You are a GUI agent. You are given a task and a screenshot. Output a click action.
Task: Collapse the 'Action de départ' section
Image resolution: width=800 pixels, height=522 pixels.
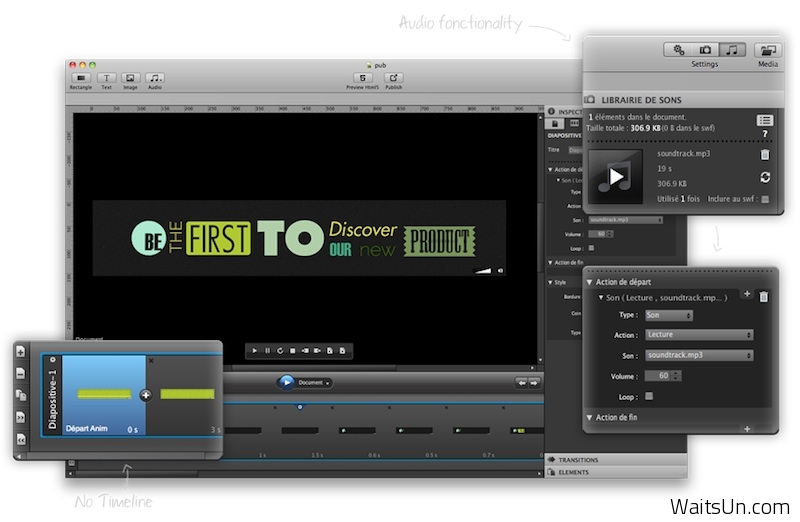click(x=590, y=280)
